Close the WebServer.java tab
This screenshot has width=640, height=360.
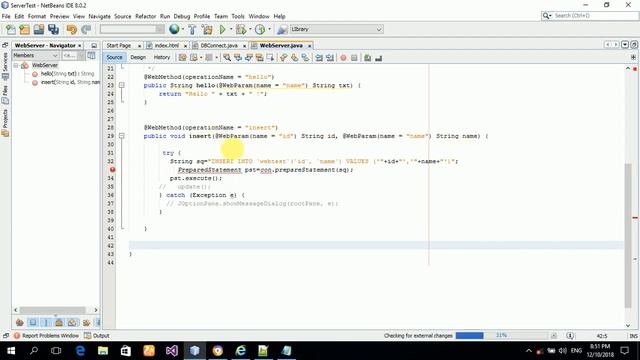[x=310, y=46]
